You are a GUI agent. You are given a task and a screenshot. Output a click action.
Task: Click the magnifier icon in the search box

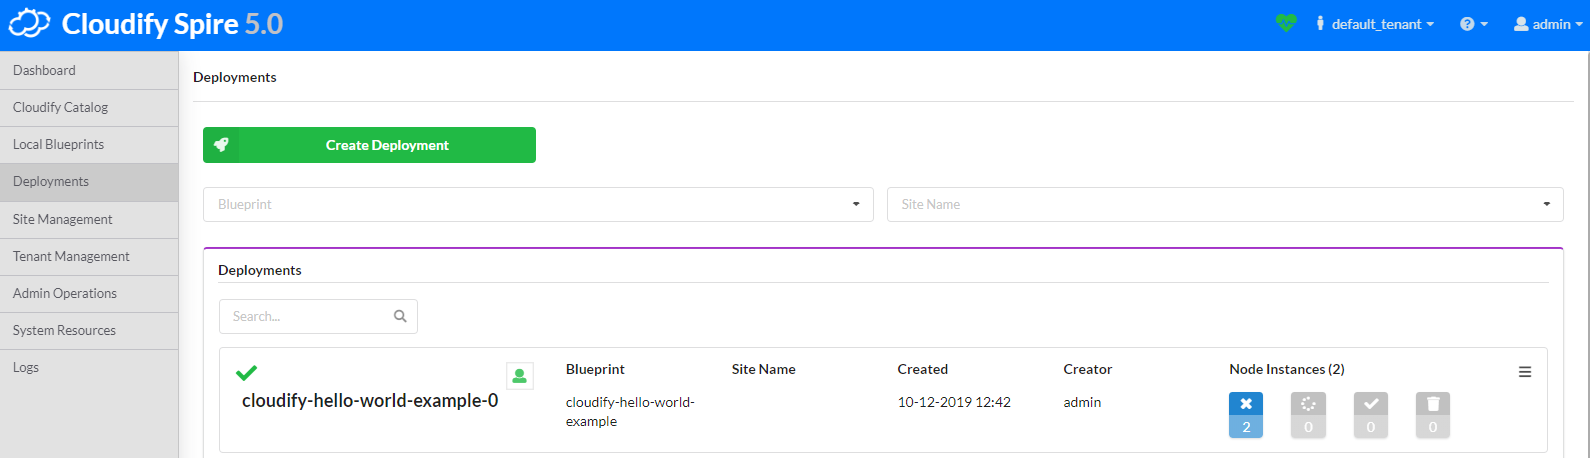pos(400,317)
